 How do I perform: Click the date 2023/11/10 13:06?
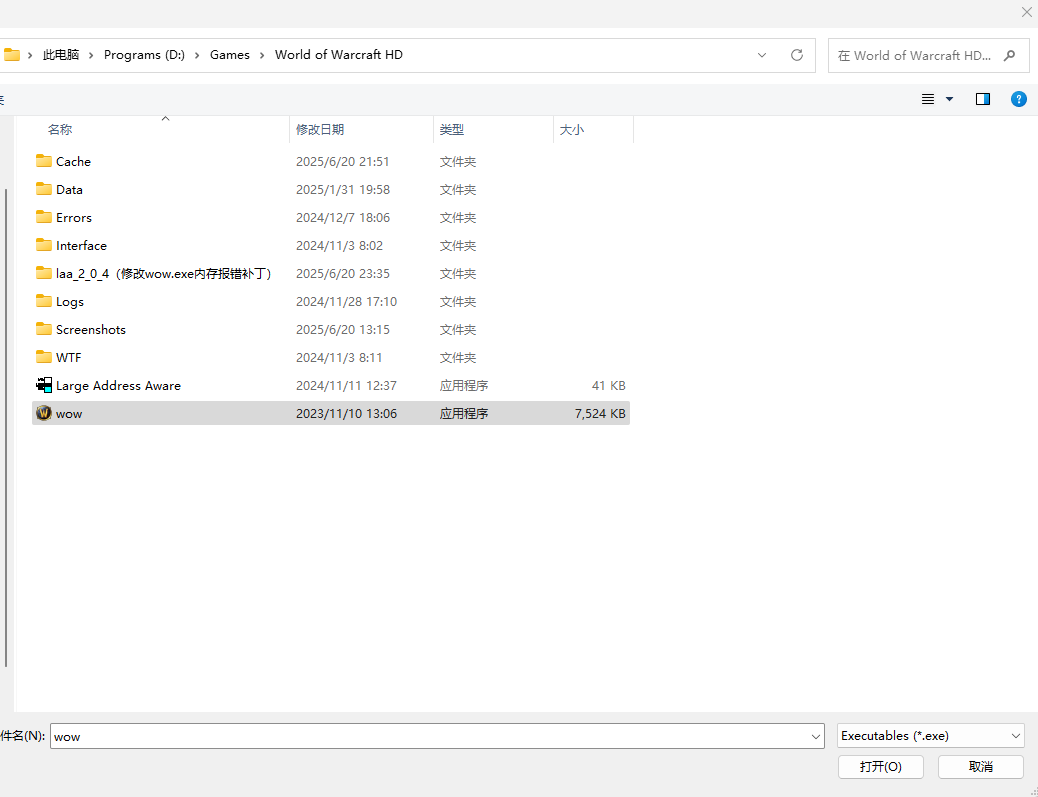coord(346,414)
